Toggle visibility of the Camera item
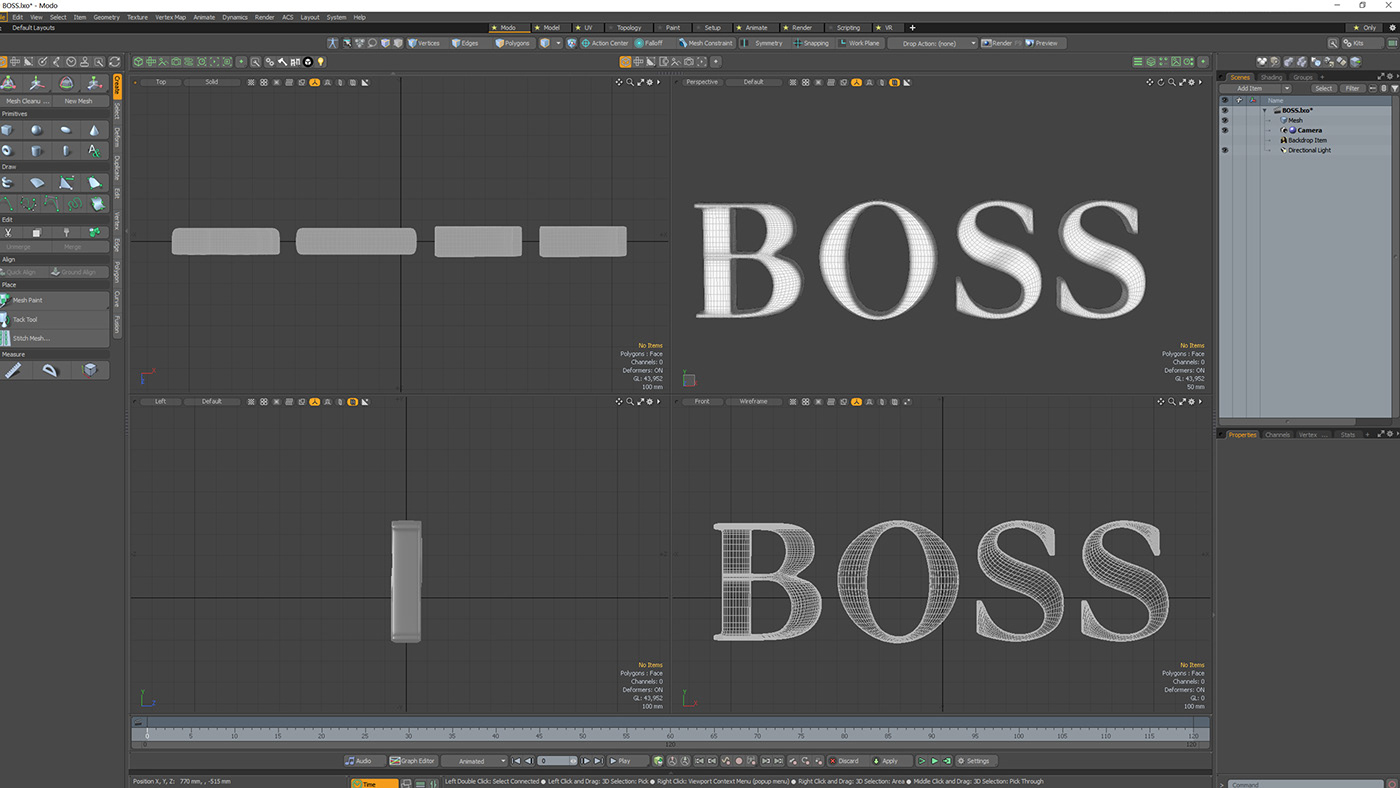The width and height of the screenshot is (1400, 788). 1224,130
